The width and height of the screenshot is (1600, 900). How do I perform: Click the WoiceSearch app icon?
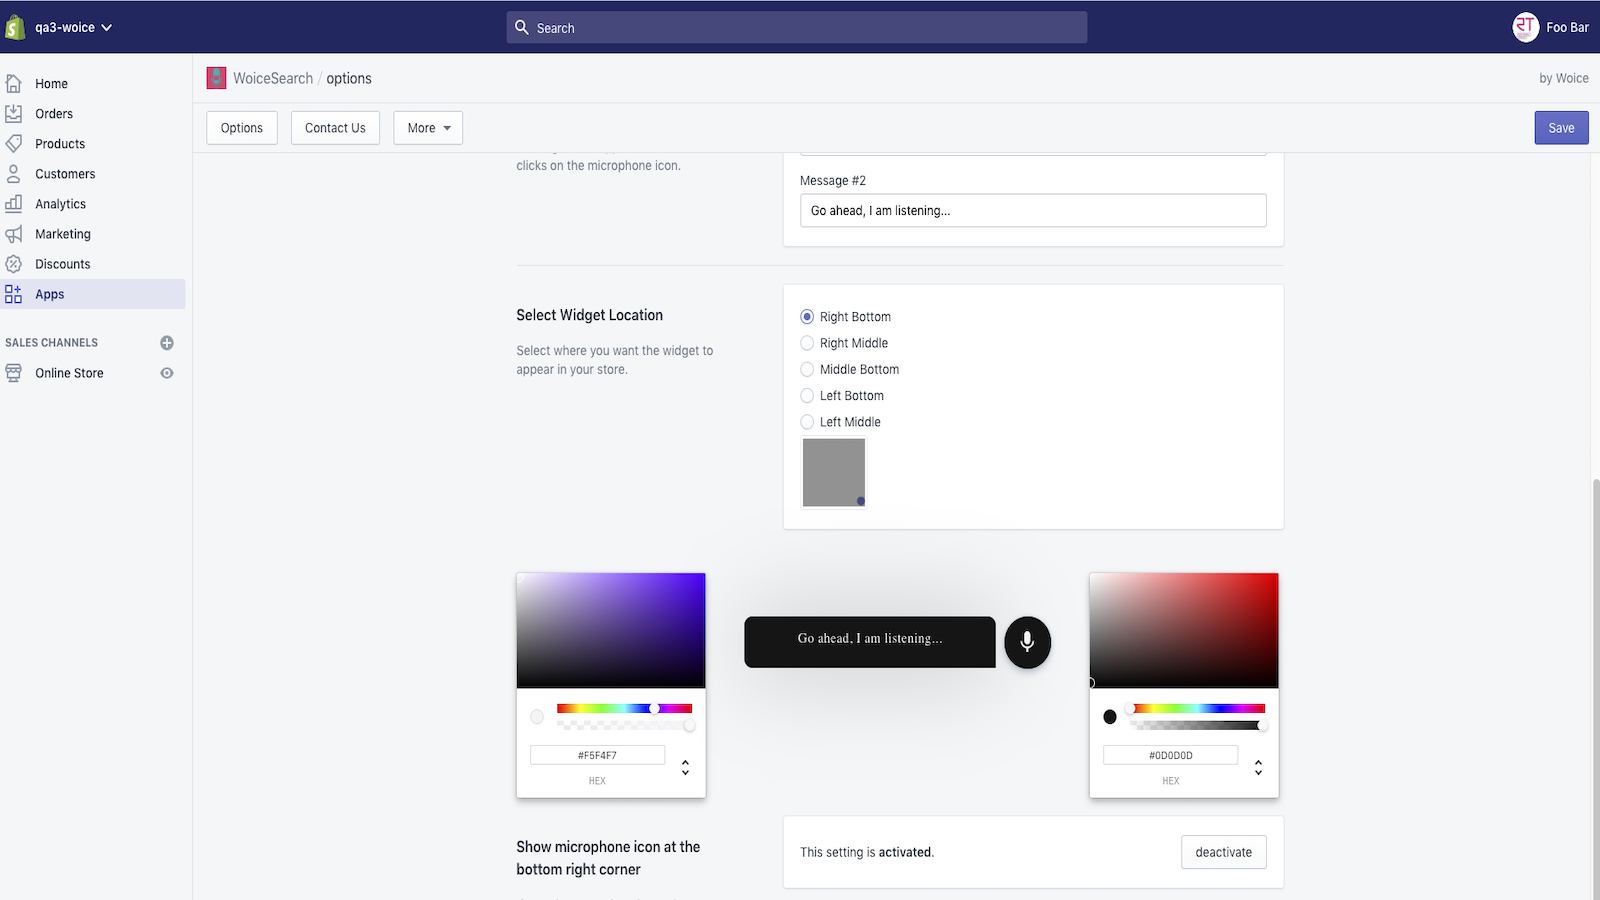coord(216,78)
